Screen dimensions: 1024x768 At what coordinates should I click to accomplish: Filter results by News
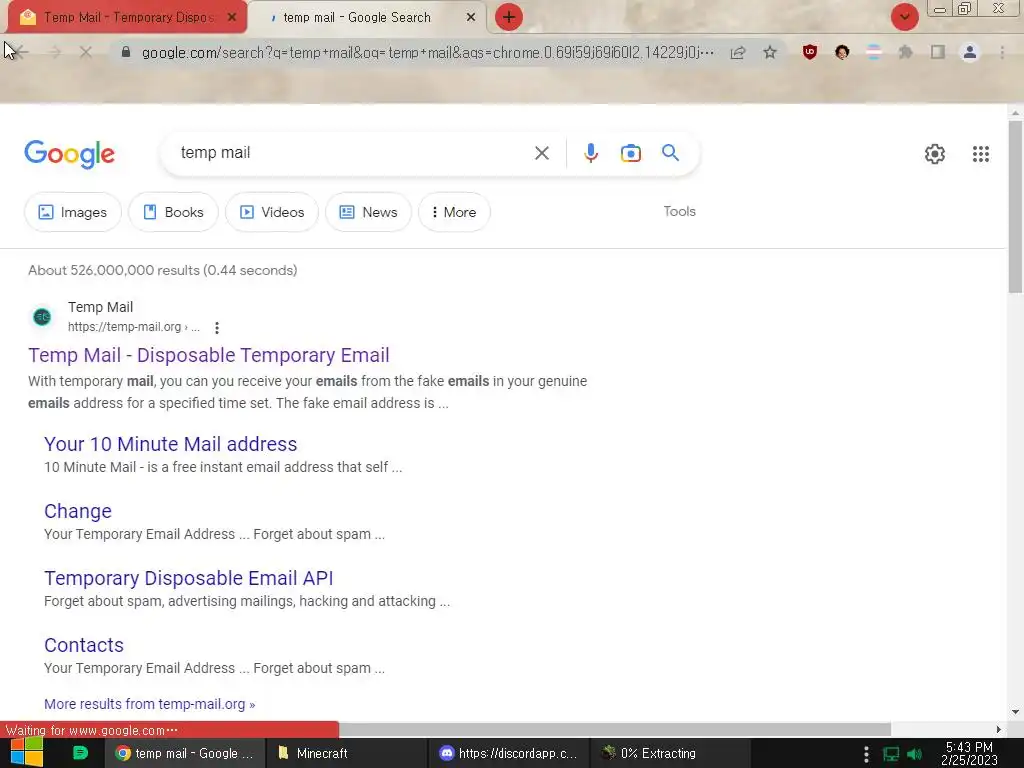coord(368,212)
